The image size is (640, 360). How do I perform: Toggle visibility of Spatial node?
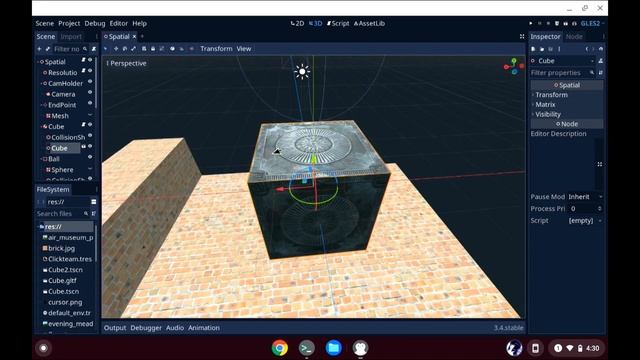tap(90, 60)
